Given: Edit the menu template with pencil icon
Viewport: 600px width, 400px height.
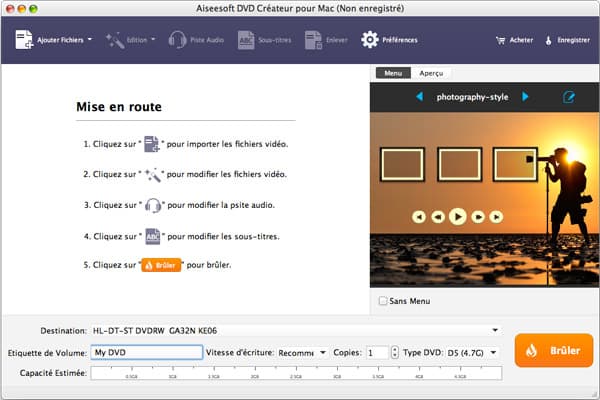Looking at the screenshot, I should pyautogui.click(x=569, y=97).
